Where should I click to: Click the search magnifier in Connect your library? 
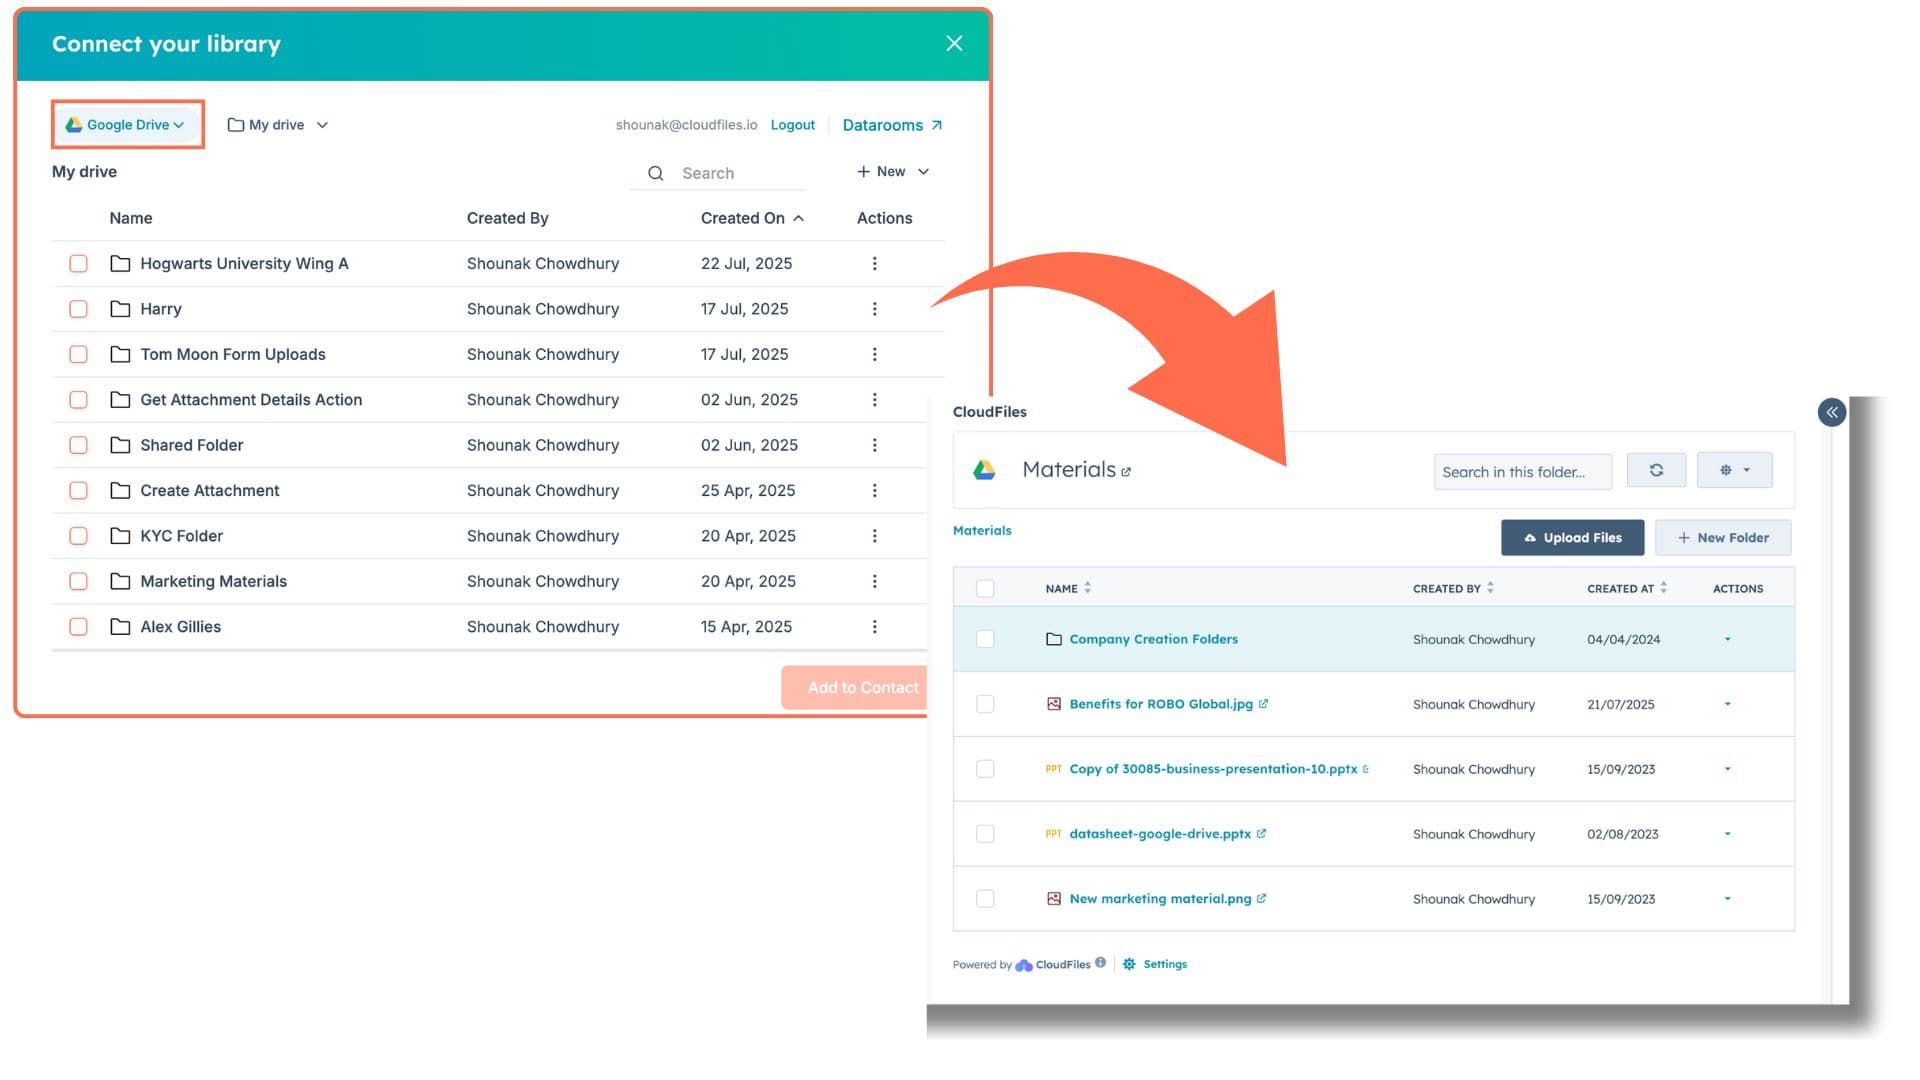pyautogui.click(x=656, y=173)
